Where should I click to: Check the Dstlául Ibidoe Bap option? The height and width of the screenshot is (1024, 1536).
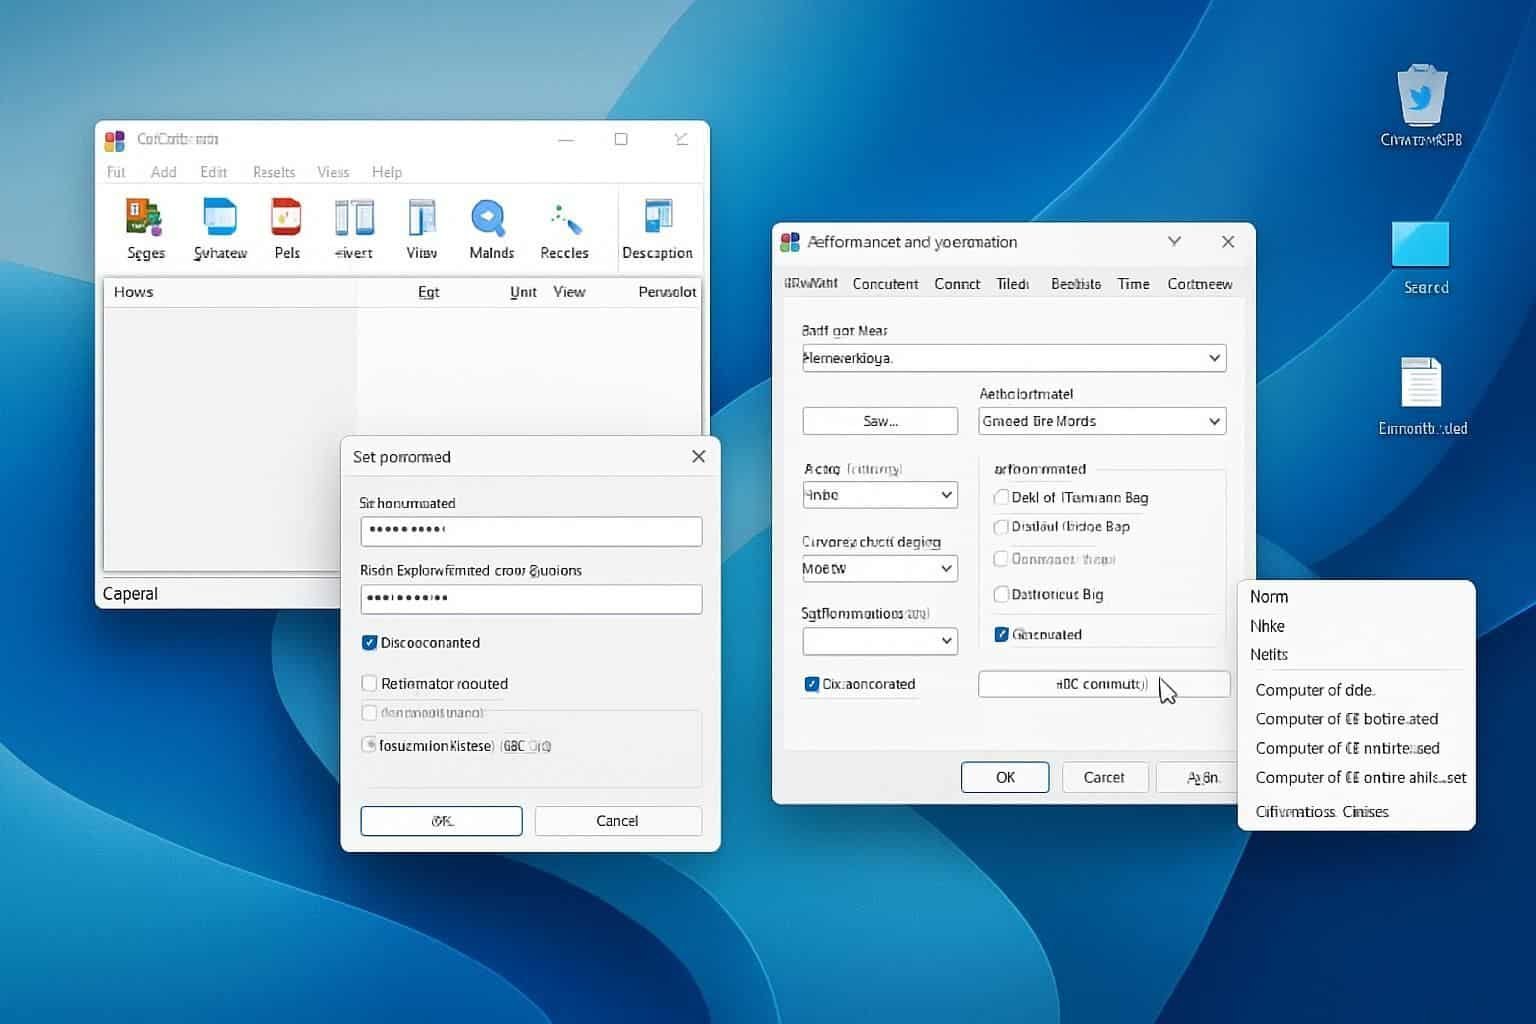1001,526
